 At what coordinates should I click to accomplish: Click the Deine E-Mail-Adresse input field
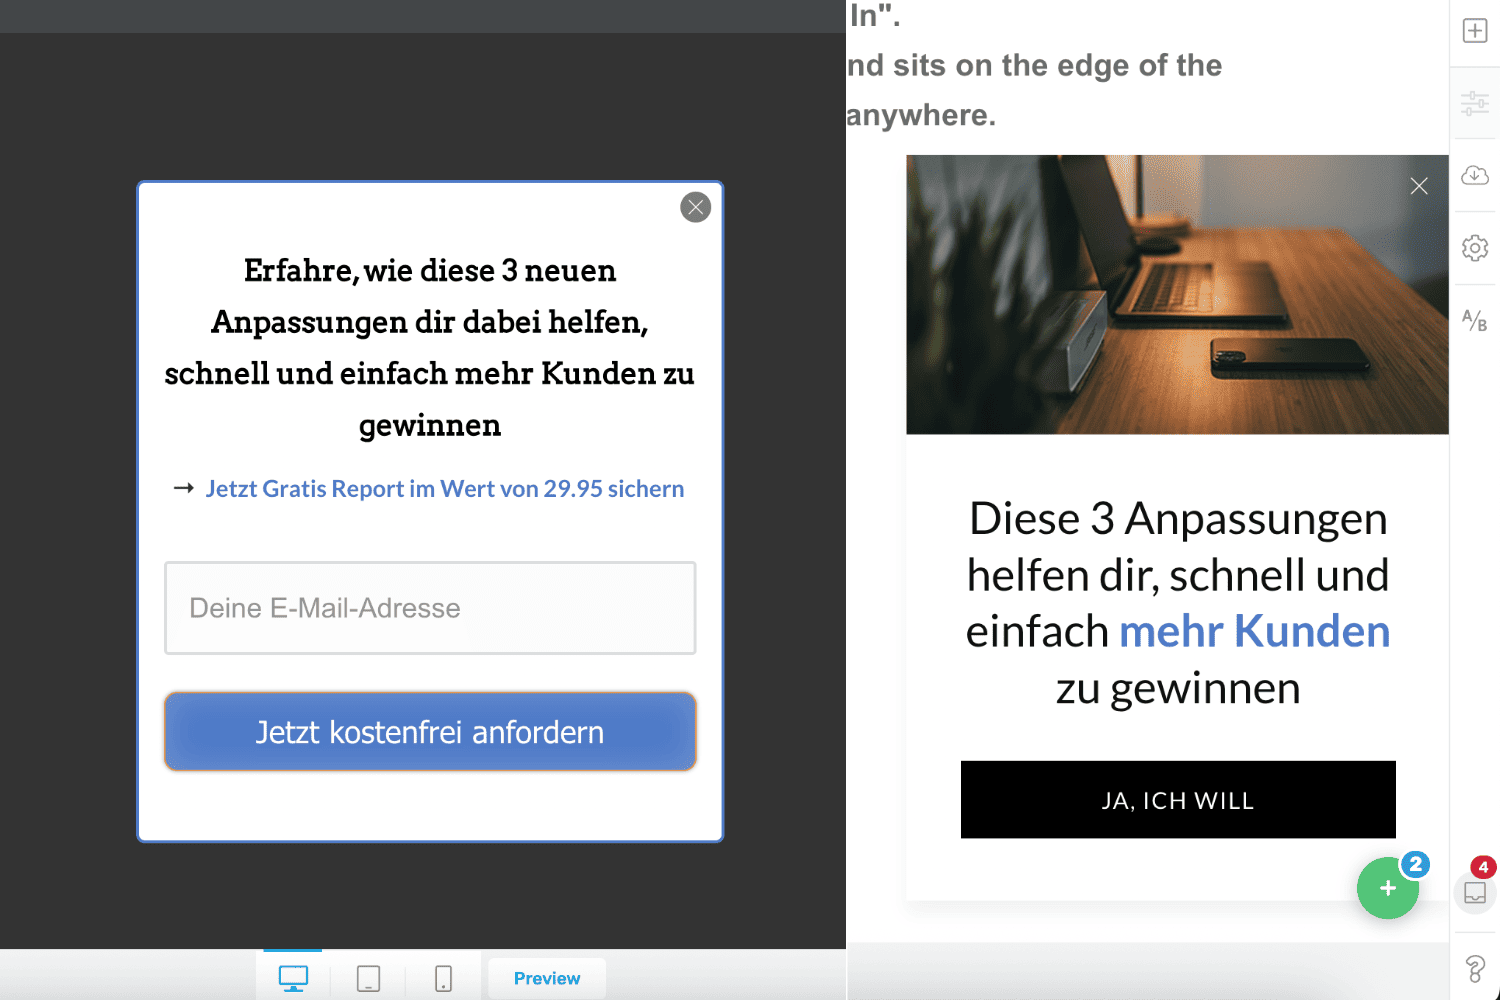click(430, 608)
